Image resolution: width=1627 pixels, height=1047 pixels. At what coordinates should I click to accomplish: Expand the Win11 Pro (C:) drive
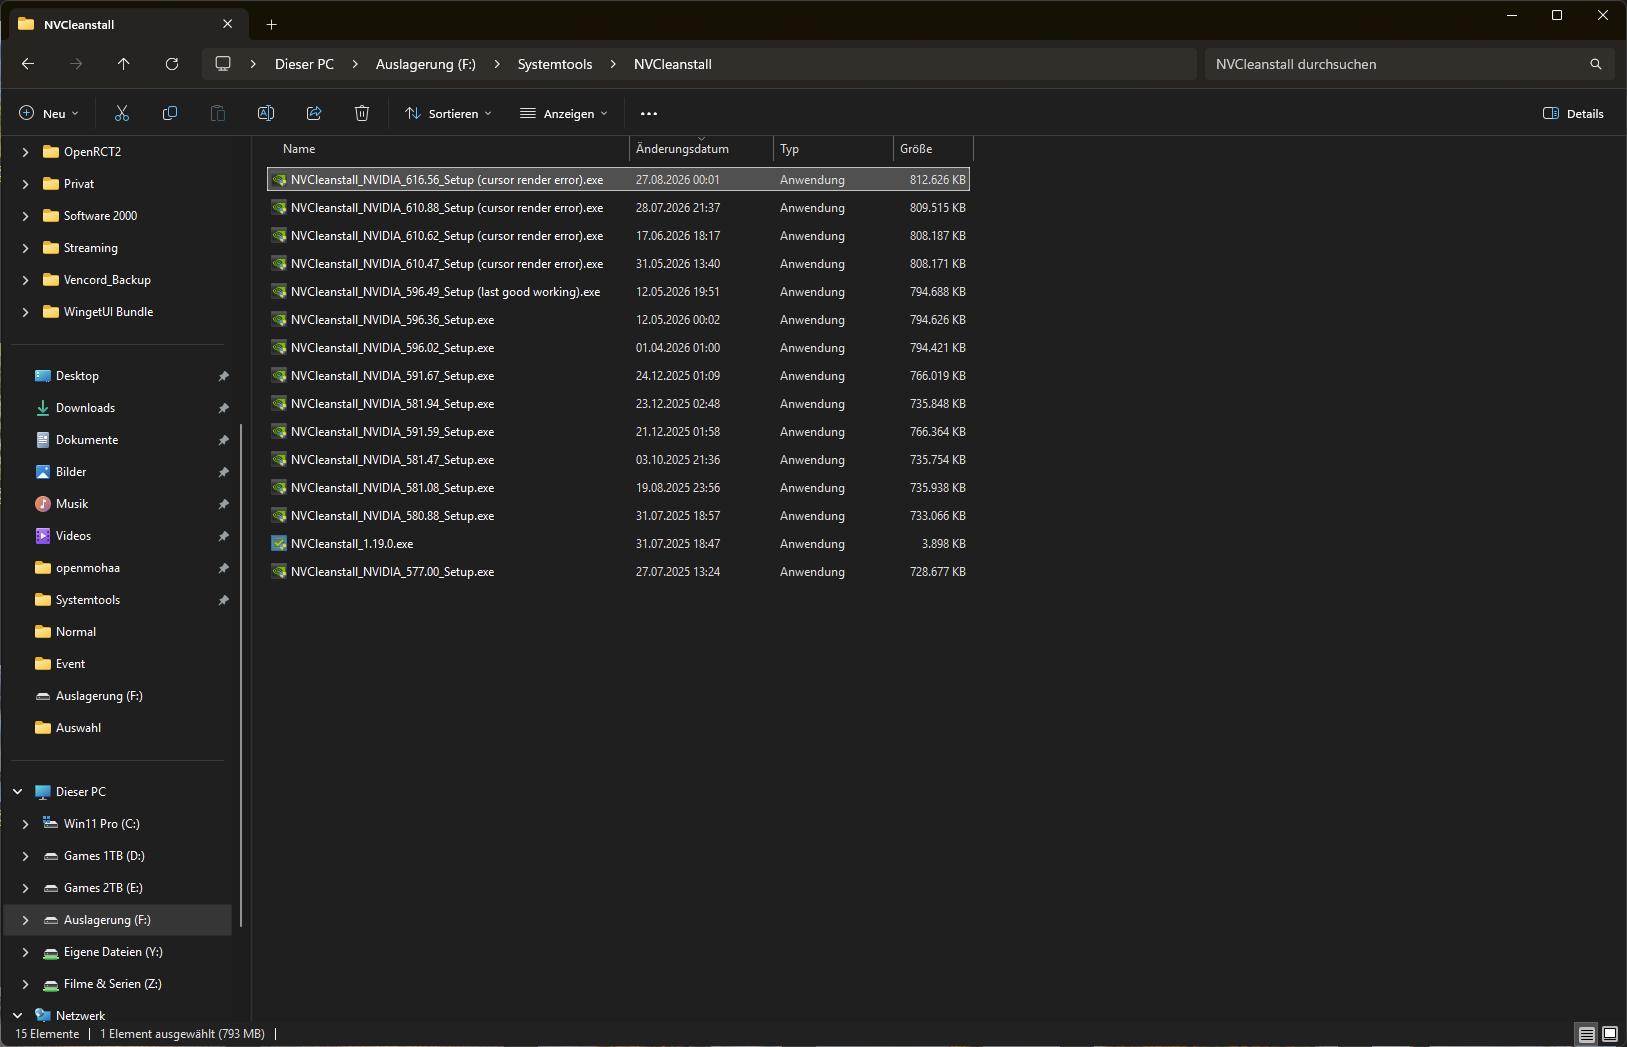[25, 824]
